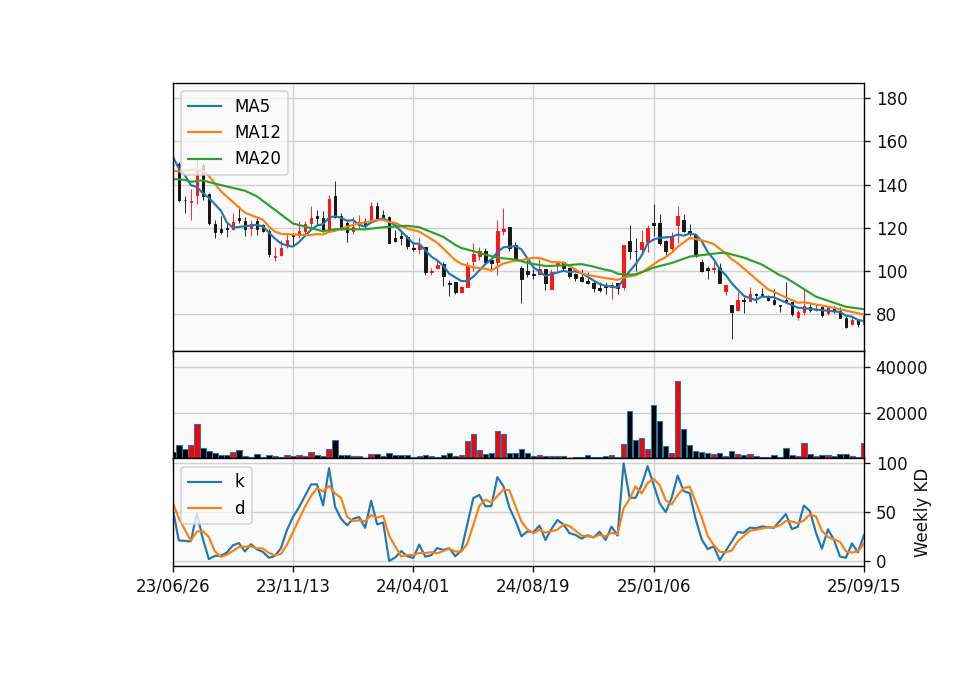This screenshot has width=960, height=690.
Task: Click the 40000 volume axis label
Action: 902,368
